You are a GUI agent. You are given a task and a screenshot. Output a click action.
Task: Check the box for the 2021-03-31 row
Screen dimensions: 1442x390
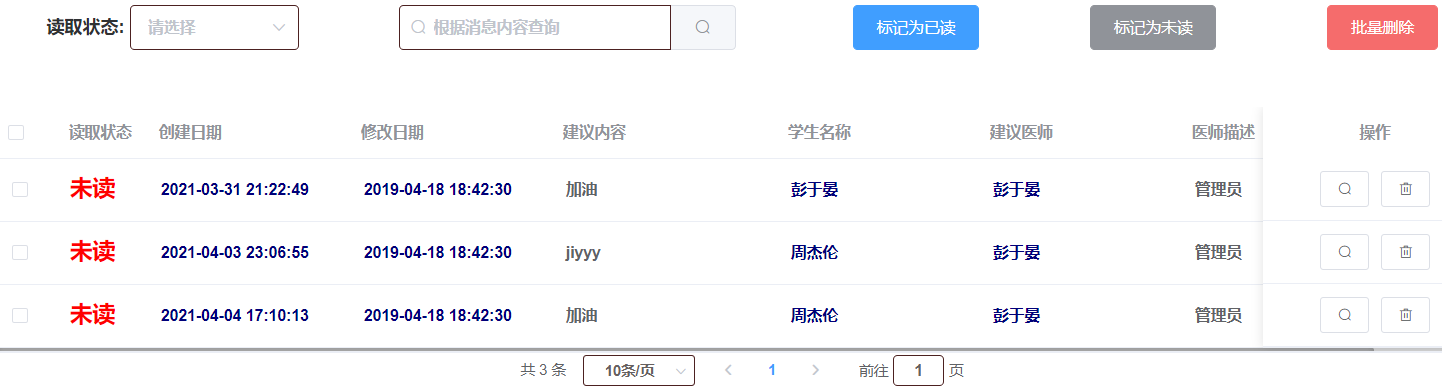[20, 189]
